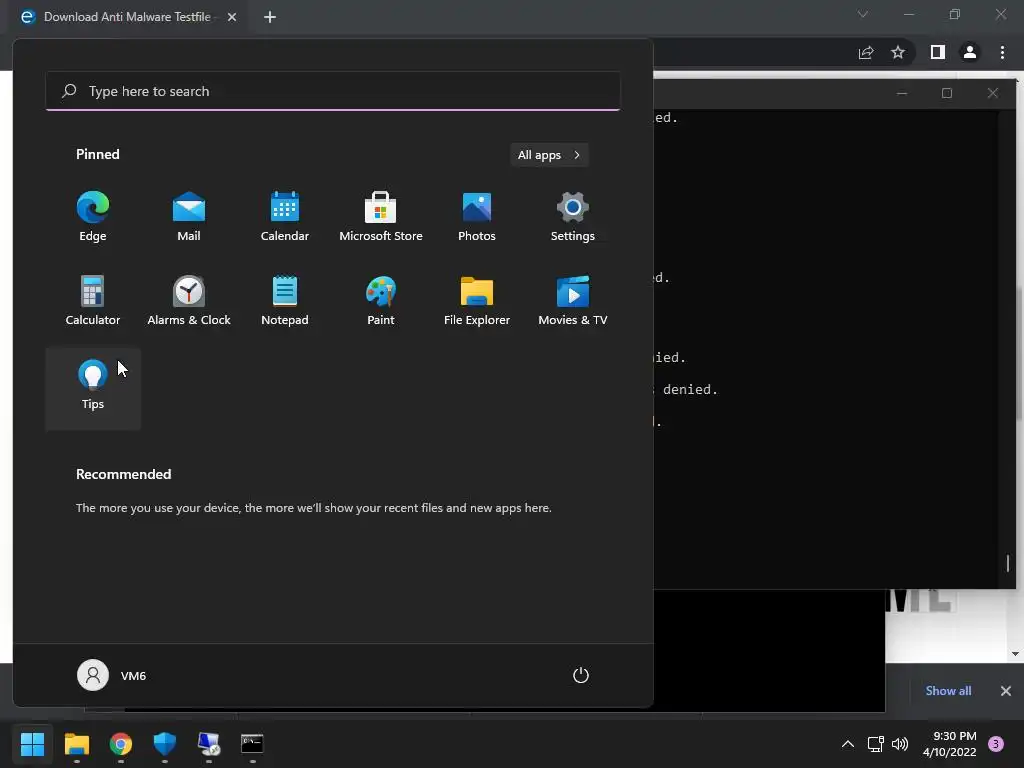
Task: Bookmark this page with the star icon
Action: 898,52
